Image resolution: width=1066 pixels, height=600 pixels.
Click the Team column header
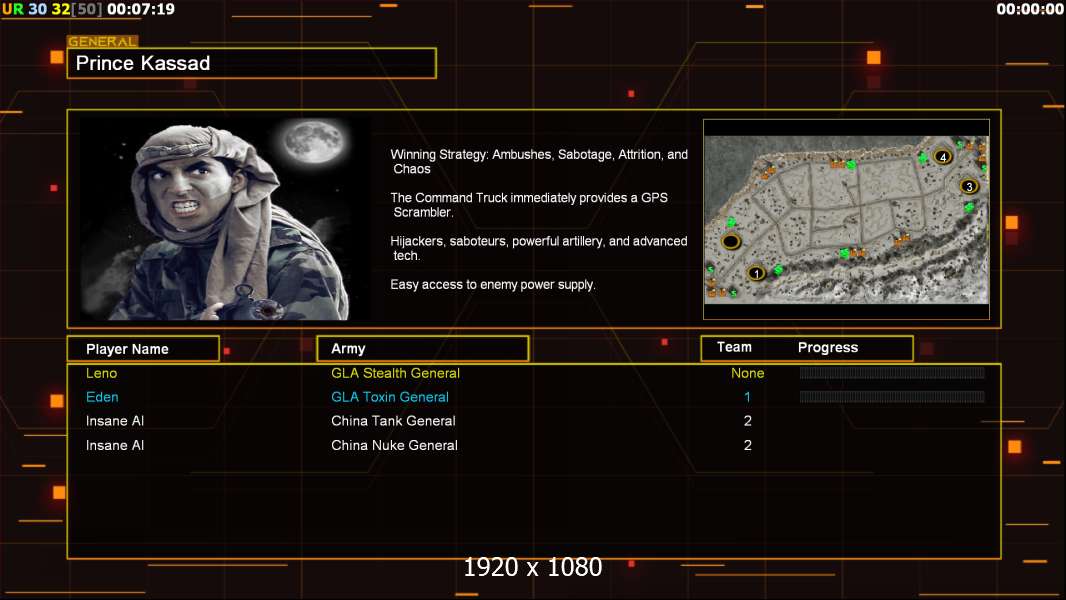734,347
